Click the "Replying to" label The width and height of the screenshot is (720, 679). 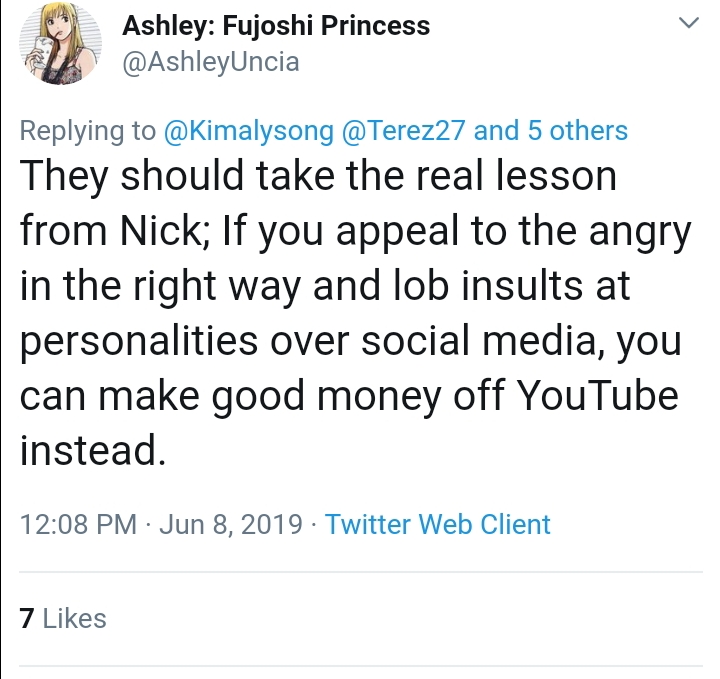click(88, 131)
